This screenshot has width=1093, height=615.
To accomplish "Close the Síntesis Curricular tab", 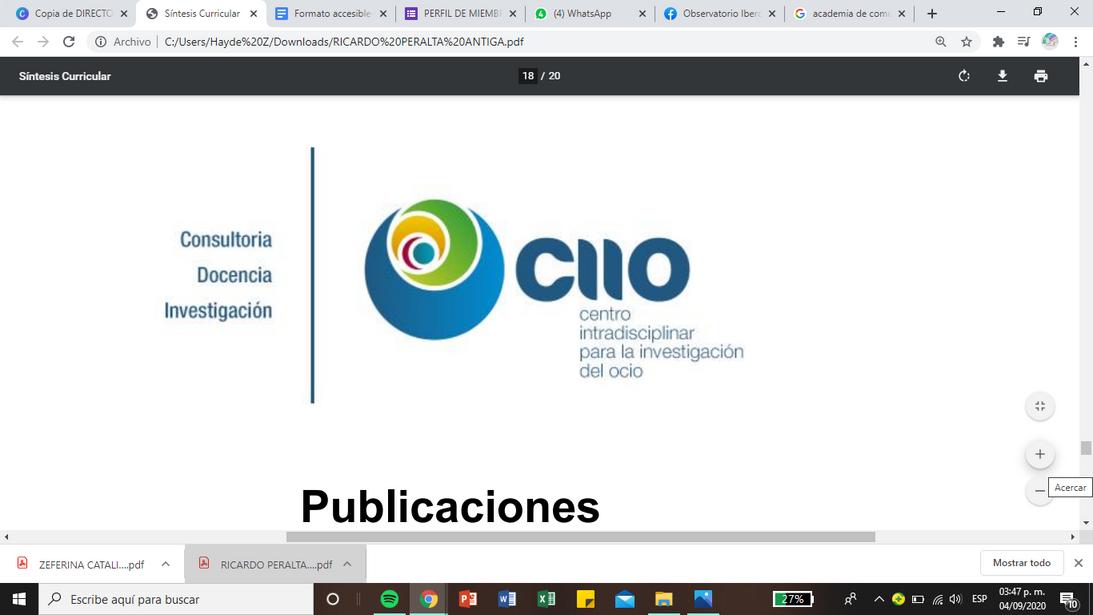I will (x=253, y=13).
